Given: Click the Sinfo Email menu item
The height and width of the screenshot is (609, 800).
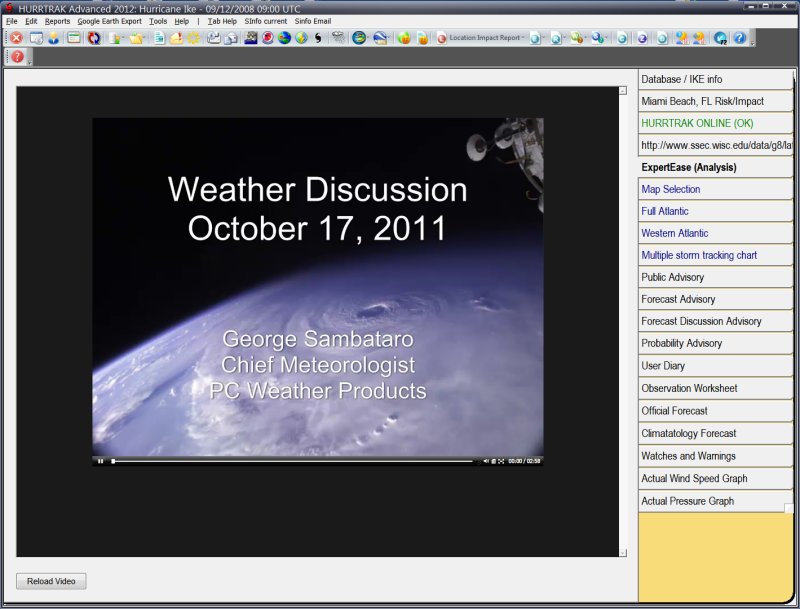Looking at the screenshot, I should coord(313,21).
